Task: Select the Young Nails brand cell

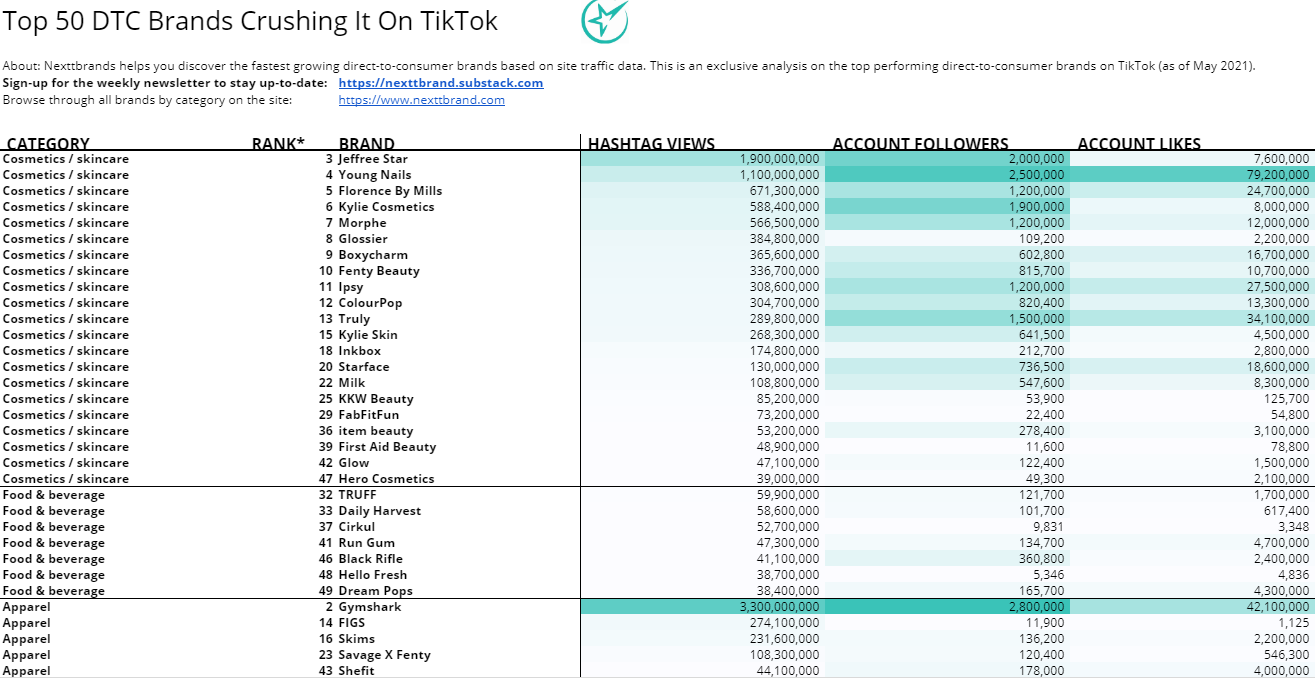Action: pyautogui.click(x=375, y=175)
